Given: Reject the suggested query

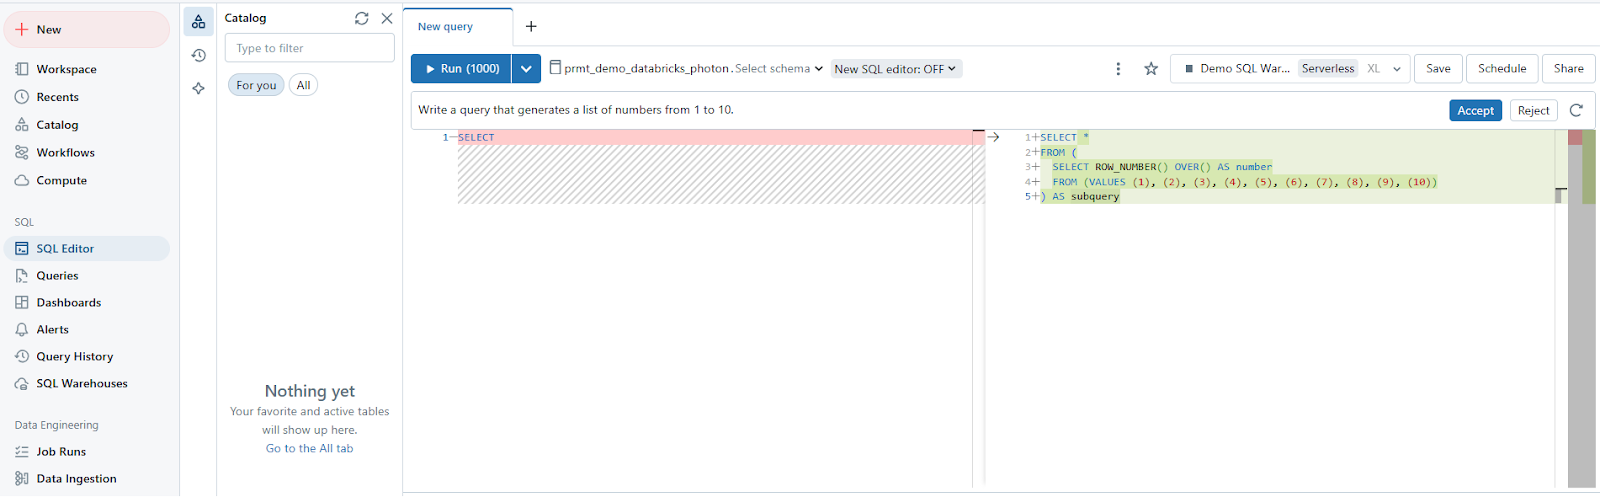Looking at the screenshot, I should (1533, 111).
